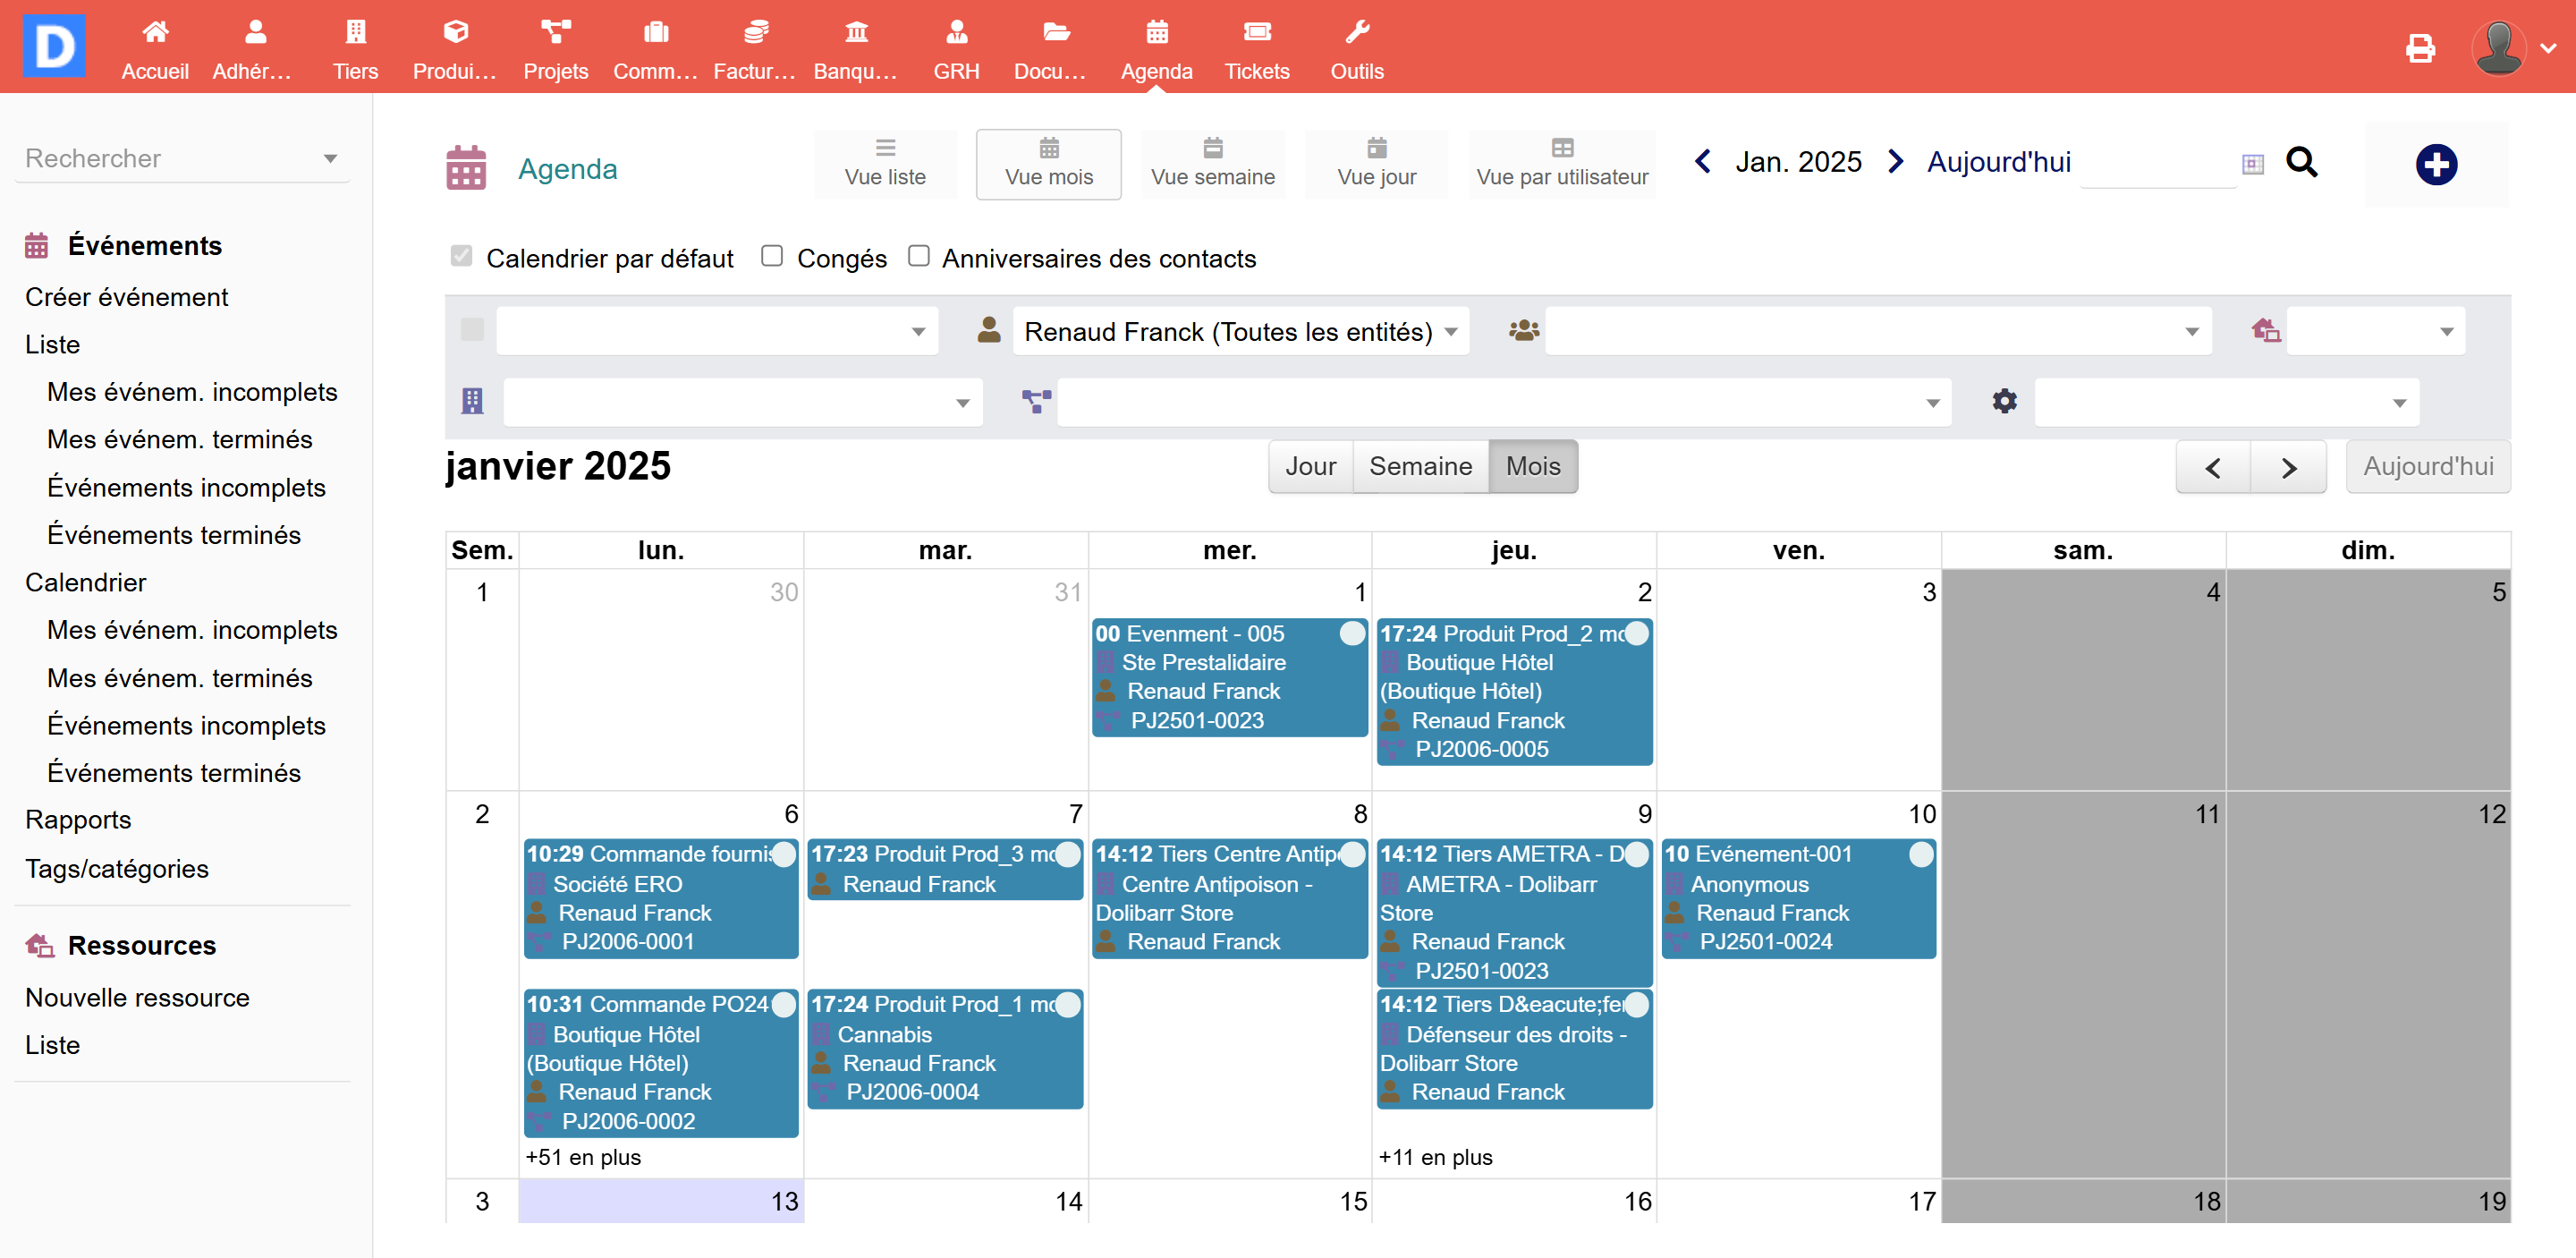Click the magnifying glass search icon
This screenshot has height=1258, width=2576.
point(2300,162)
